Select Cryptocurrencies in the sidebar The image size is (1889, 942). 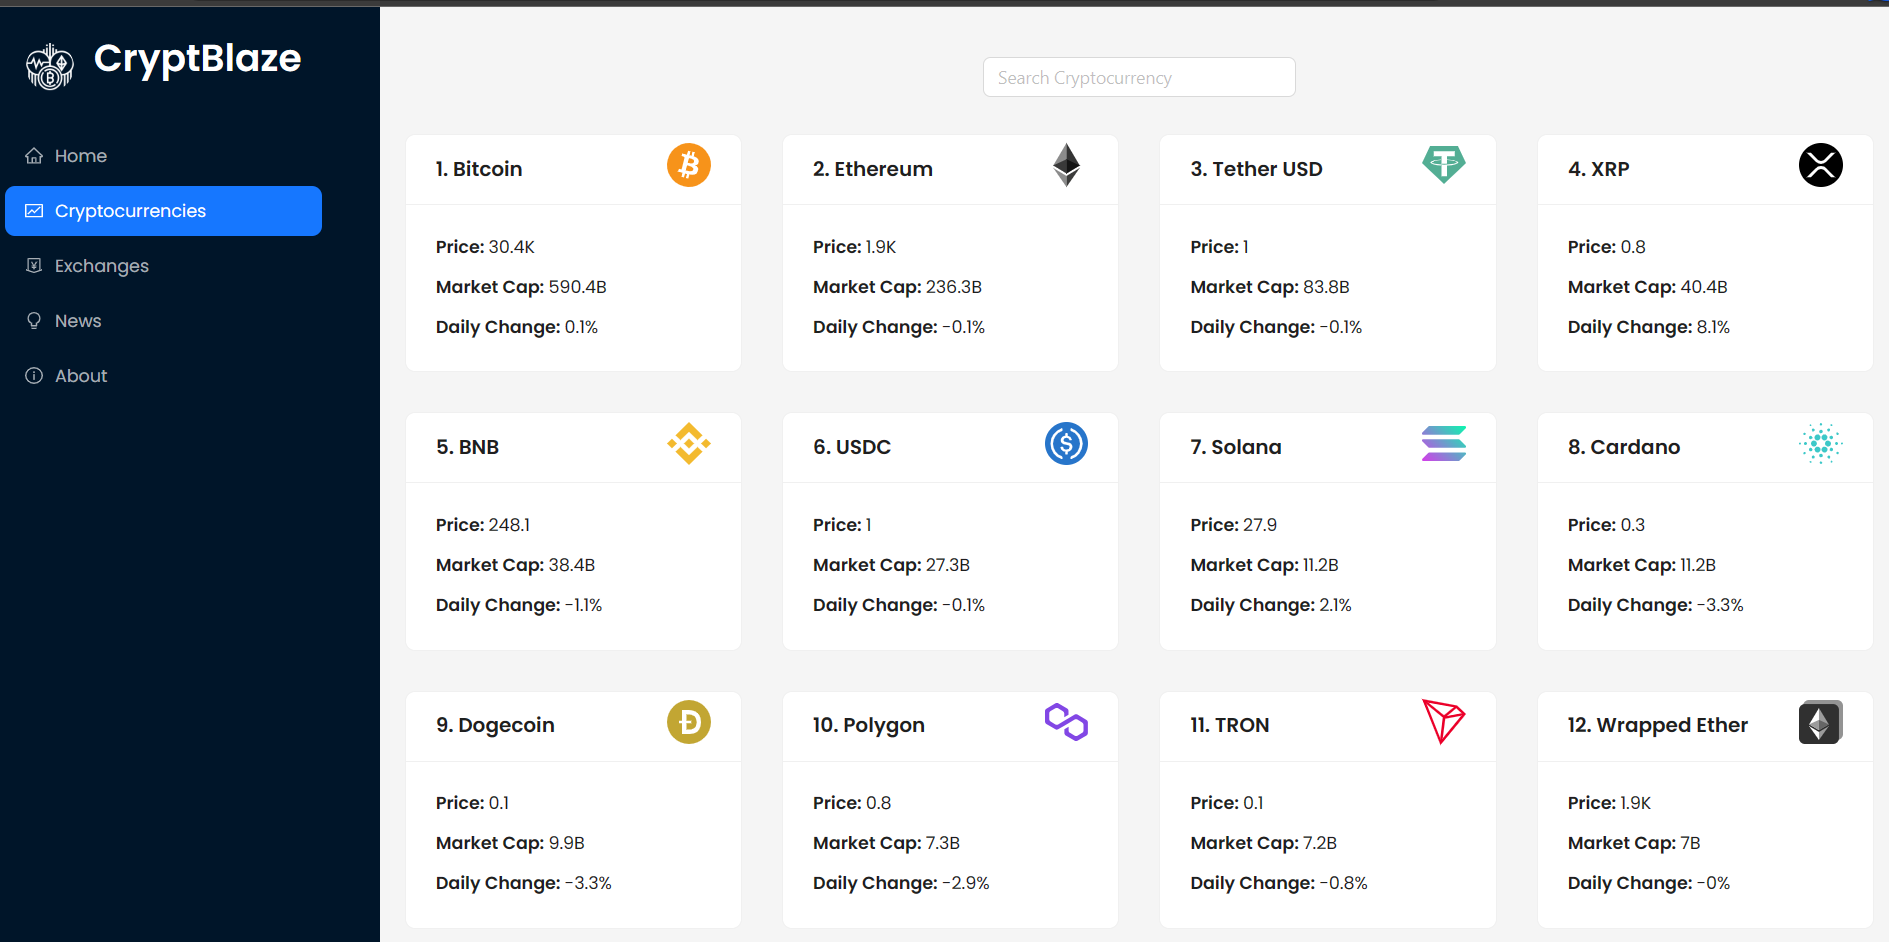pyautogui.click(x=163, y=211)
